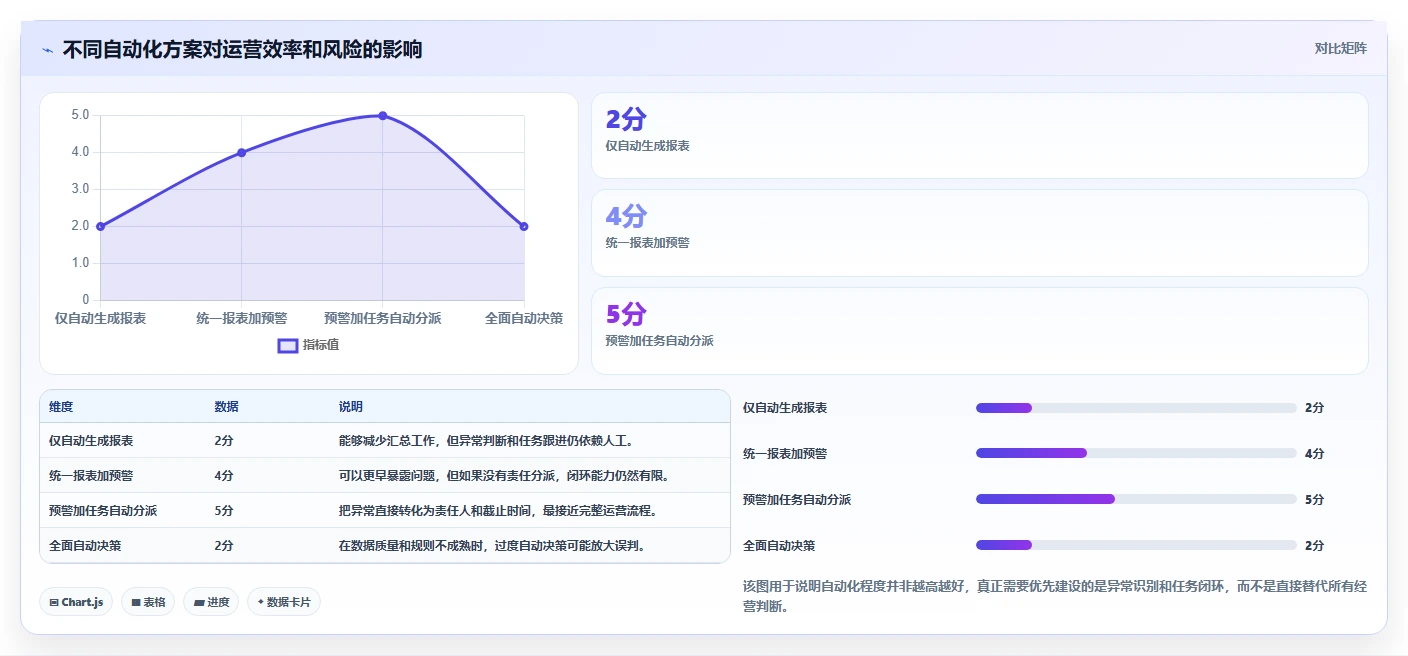Viewport: 1408px width, 656px height.
Task: Click the 预警加任务自动分派 cell in the table
Action: (x=103, y=511)
